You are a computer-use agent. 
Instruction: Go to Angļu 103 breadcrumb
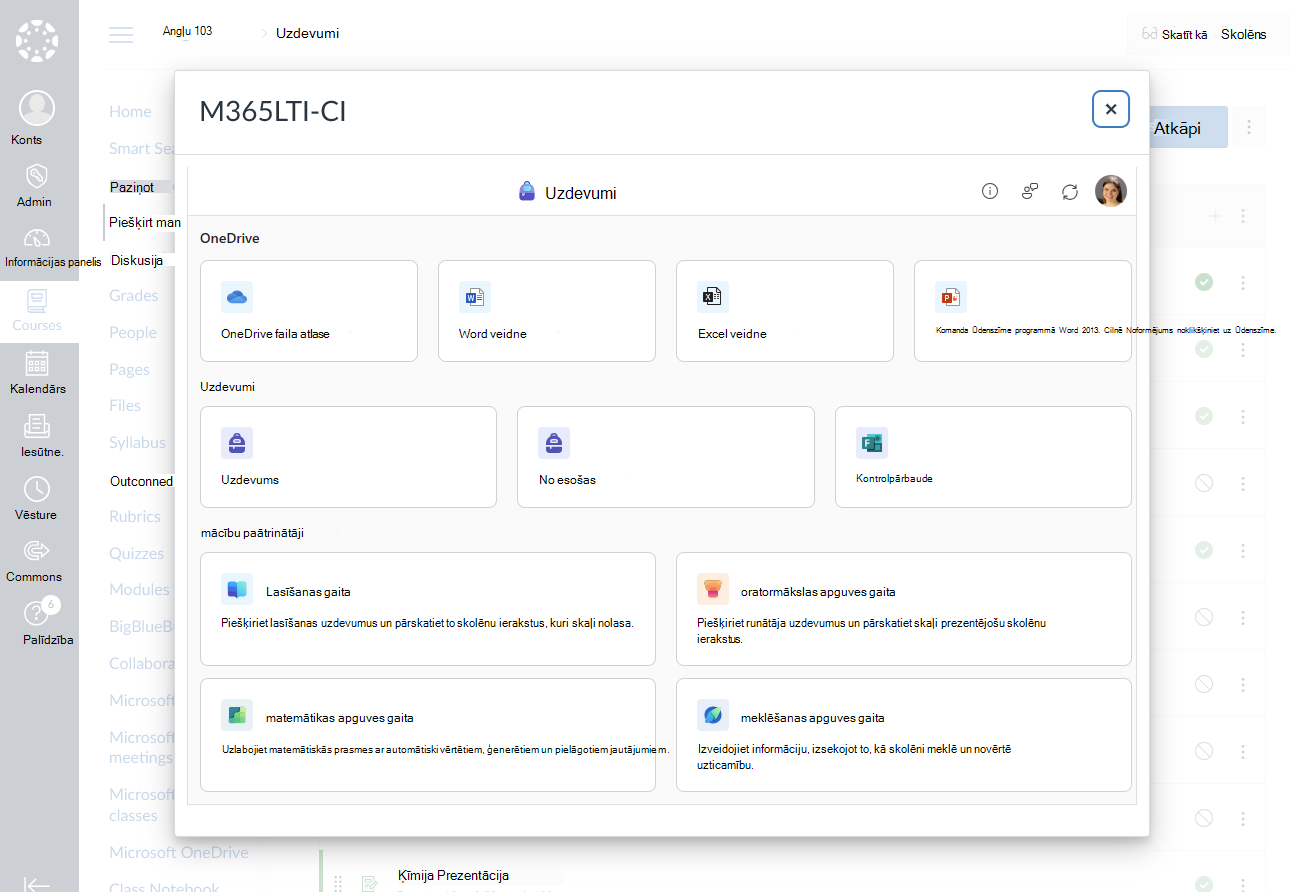(188, 31)
